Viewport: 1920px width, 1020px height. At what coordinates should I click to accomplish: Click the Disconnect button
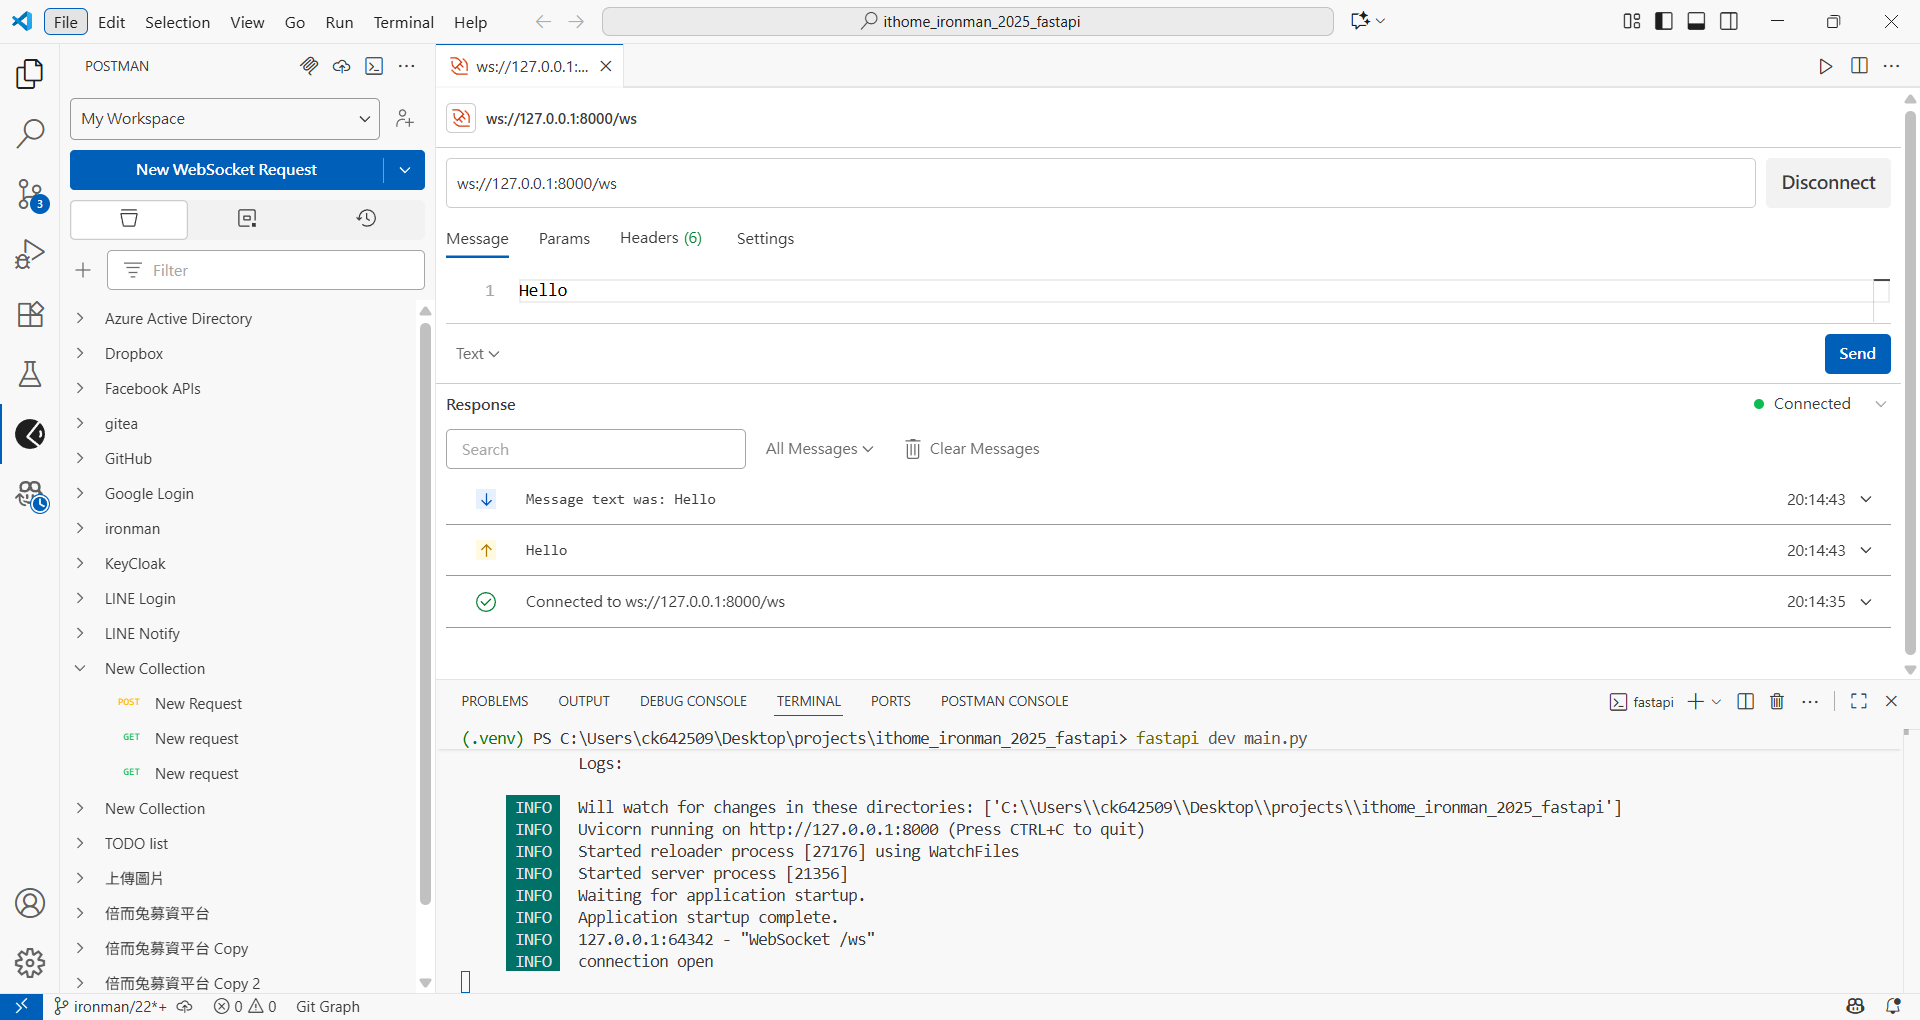click(x=1827, y=183)
